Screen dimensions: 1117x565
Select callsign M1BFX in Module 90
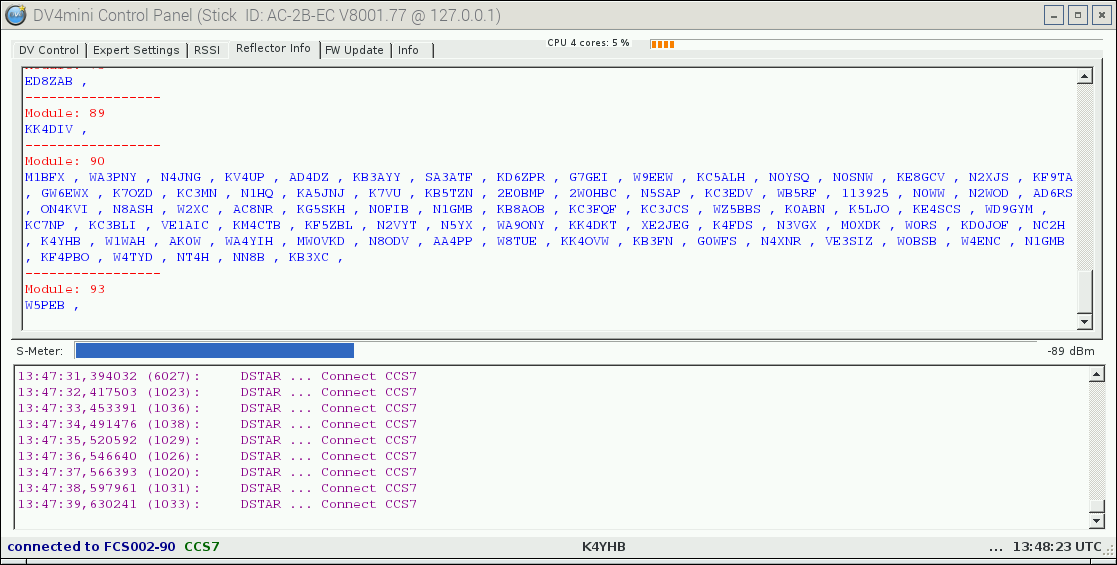pos(45,177)
